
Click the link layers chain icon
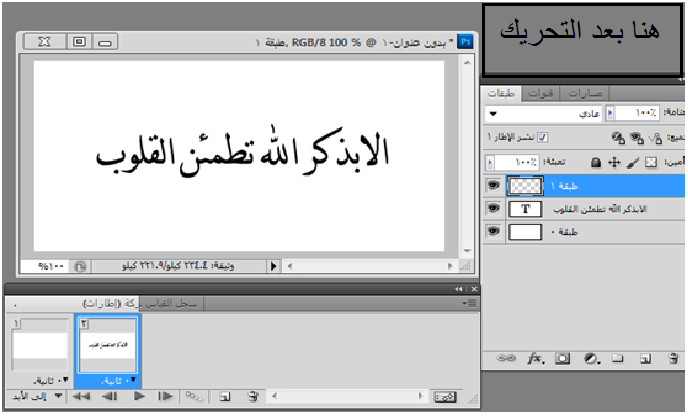coord(508,357)
